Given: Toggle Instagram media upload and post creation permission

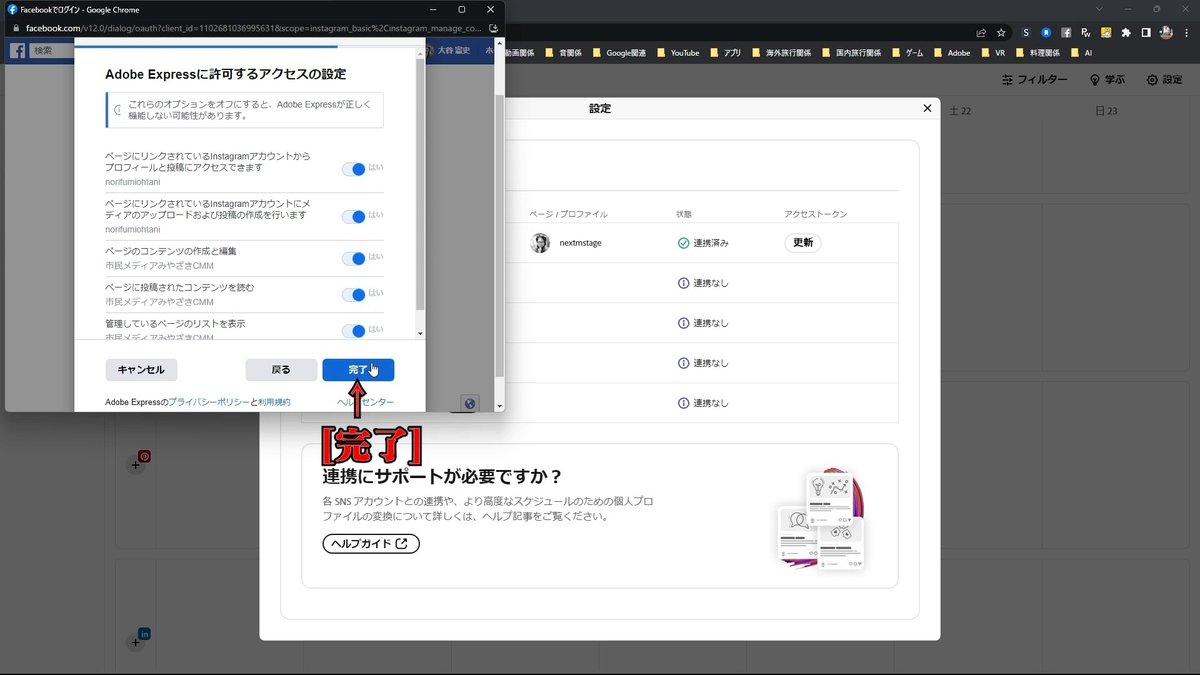Looking at the screenshot, I should [x=354, y=217].
